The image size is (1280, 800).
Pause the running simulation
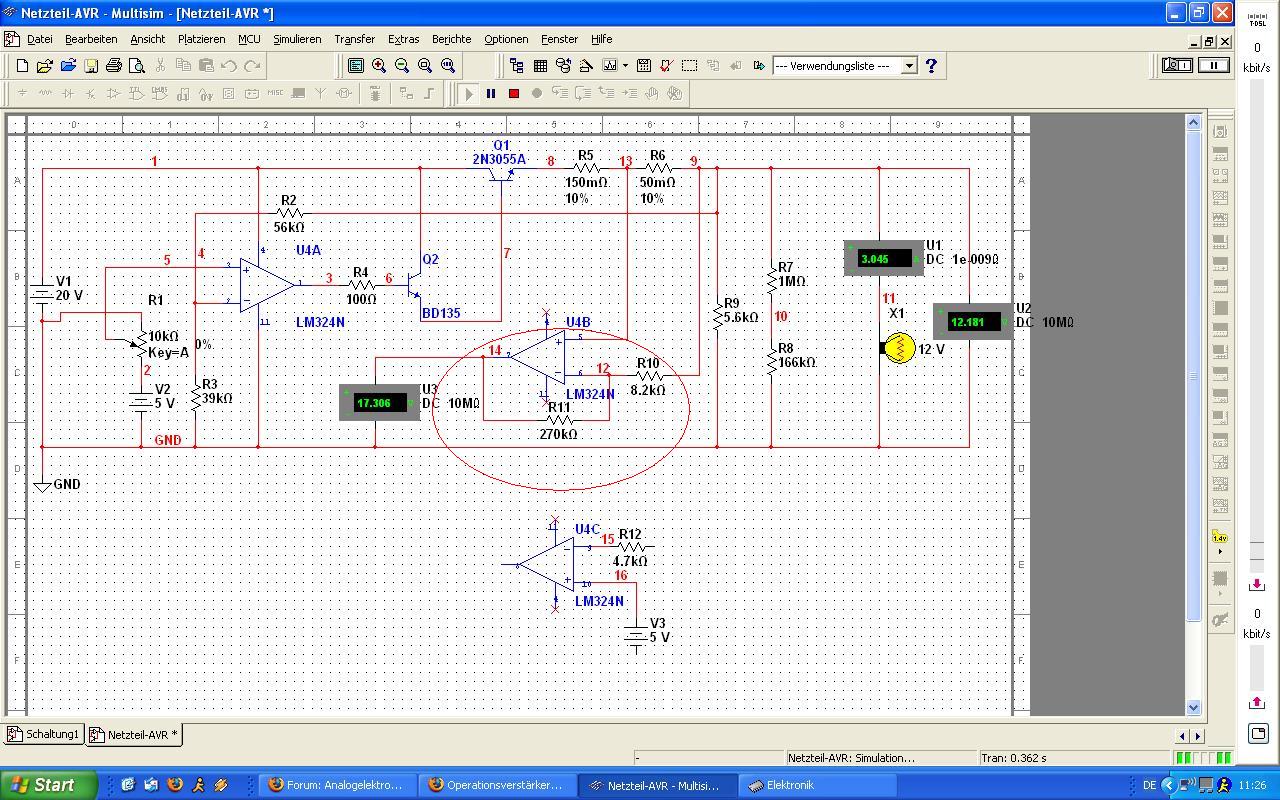tap(491, 93)
